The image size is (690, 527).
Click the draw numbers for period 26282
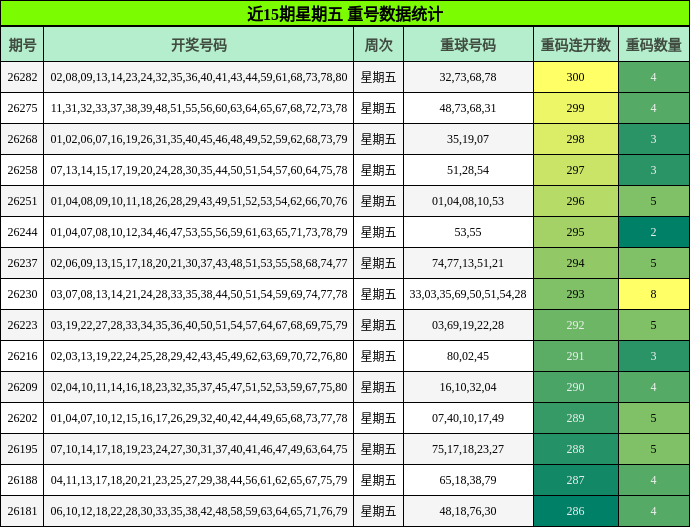tap(199, 77)
